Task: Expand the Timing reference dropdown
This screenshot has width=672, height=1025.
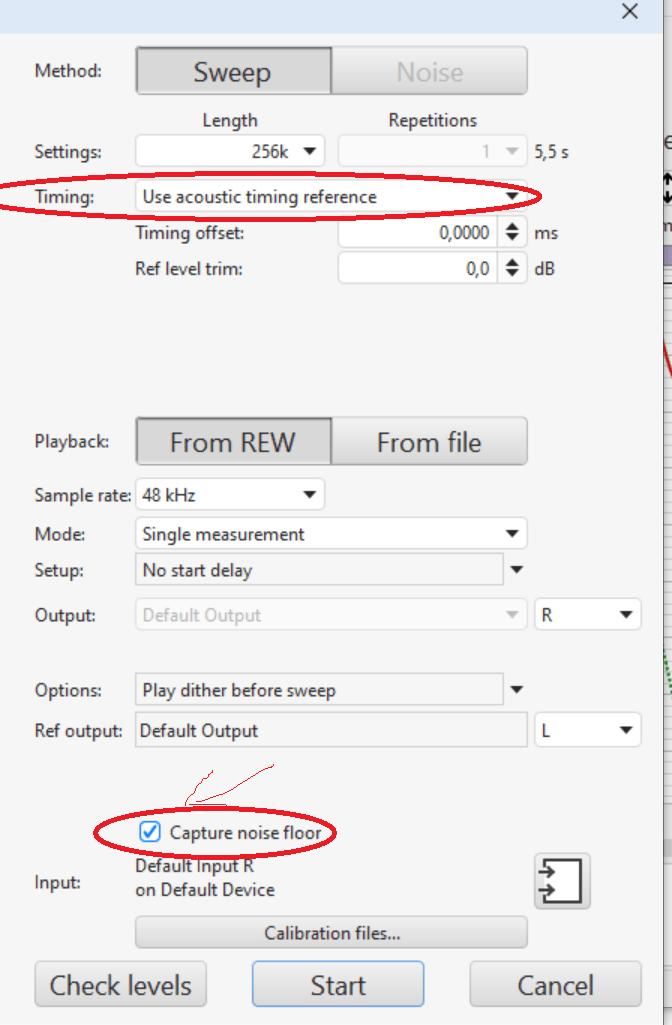Action: coord(331,196)
